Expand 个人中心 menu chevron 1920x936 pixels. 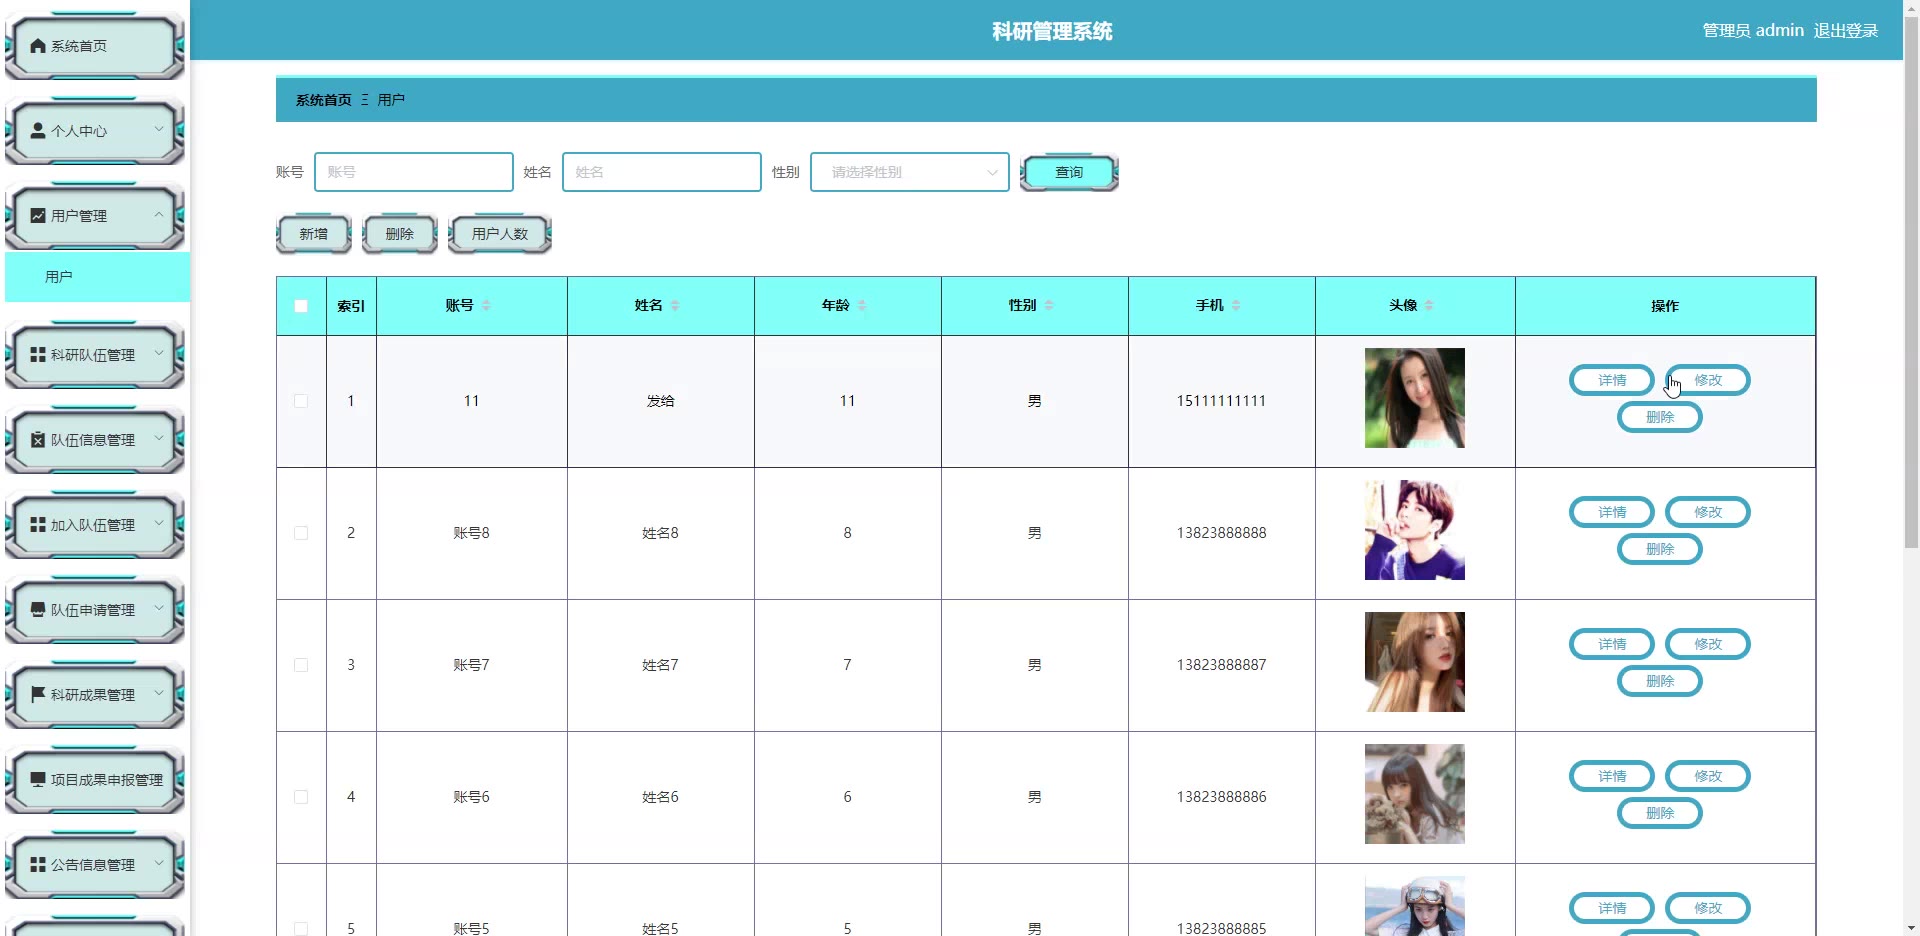click(x=159, y=130)
